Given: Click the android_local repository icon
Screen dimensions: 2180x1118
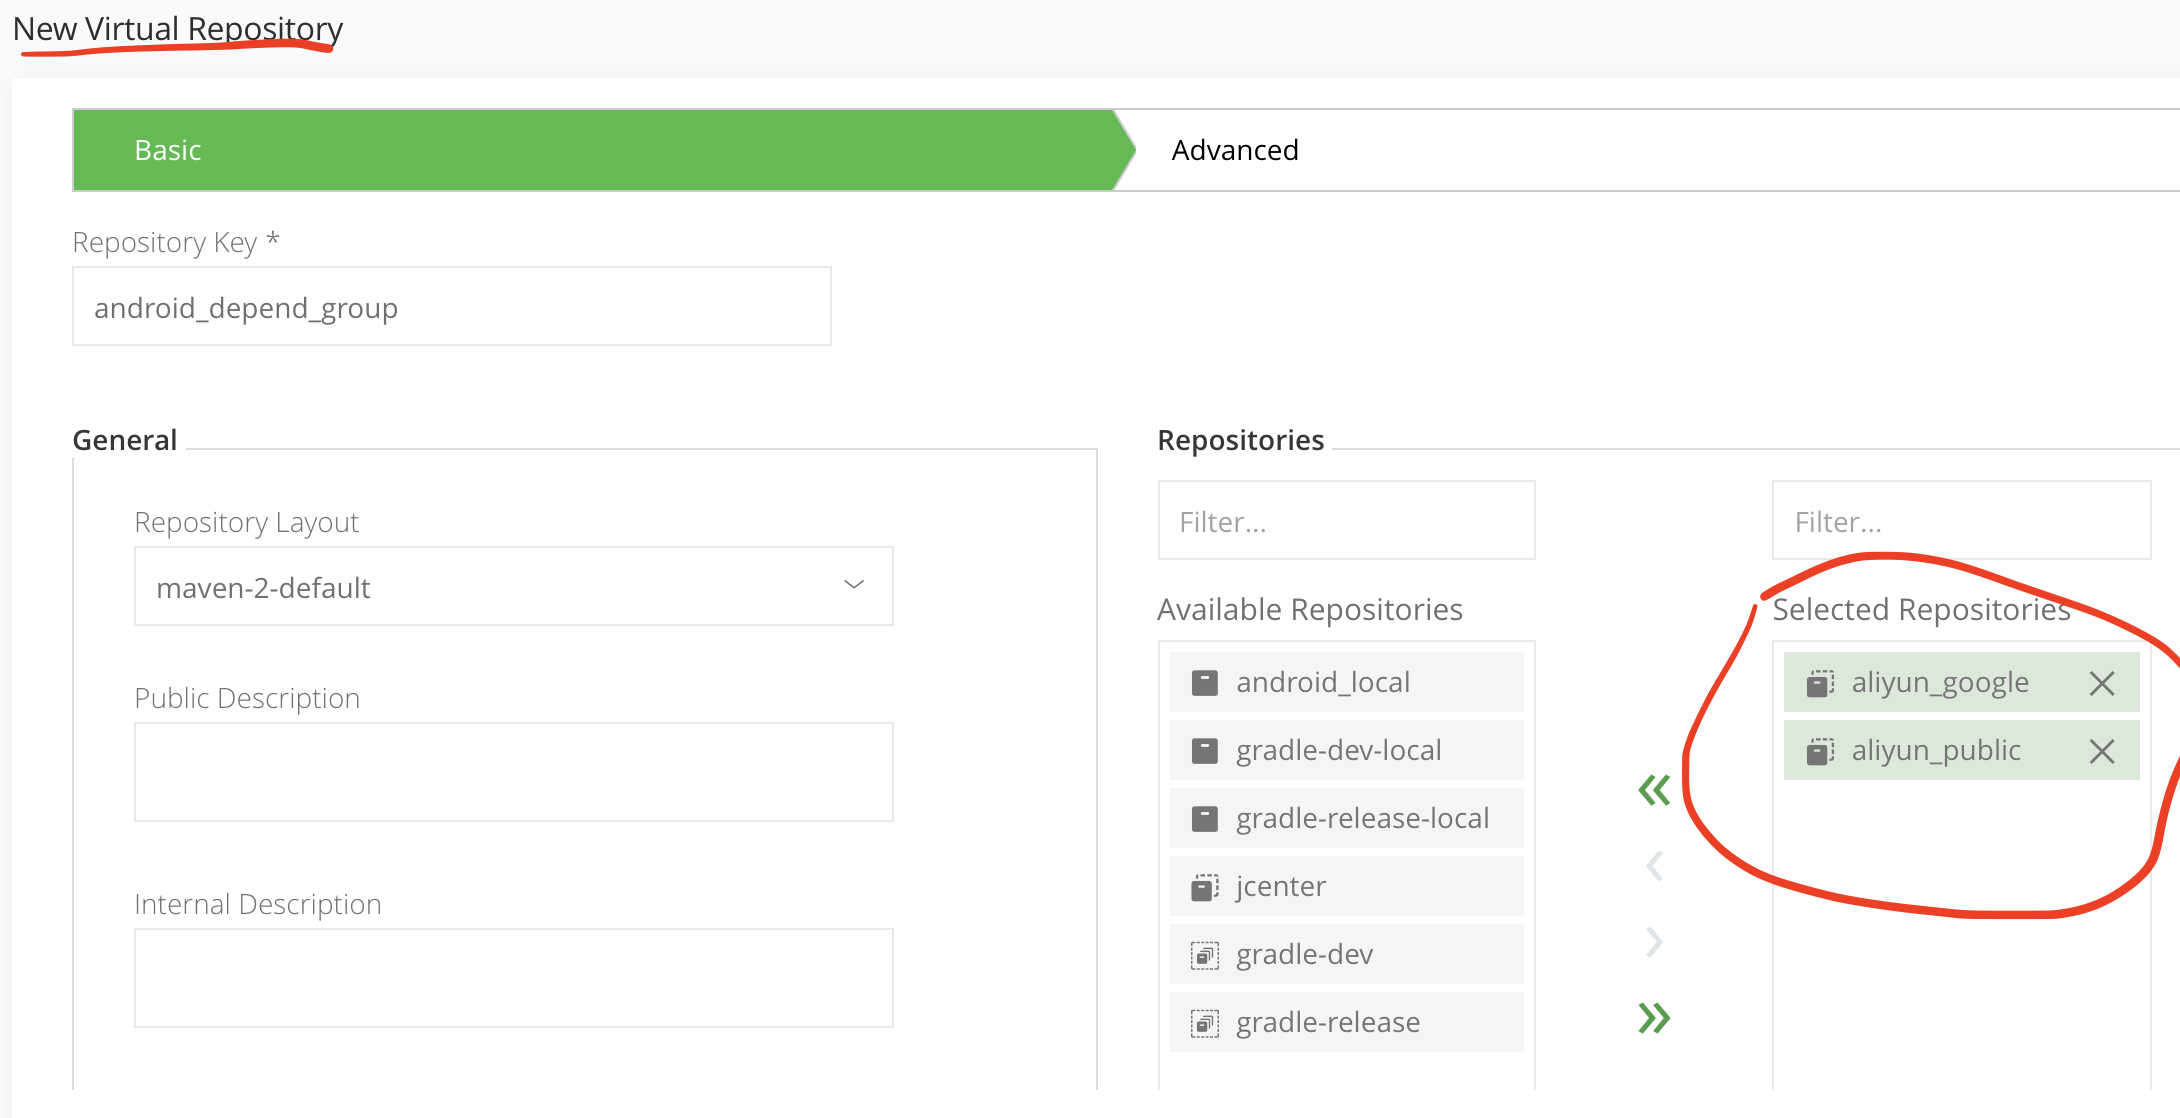Looking at the screenshot, I should click(x=1205, y=683).
